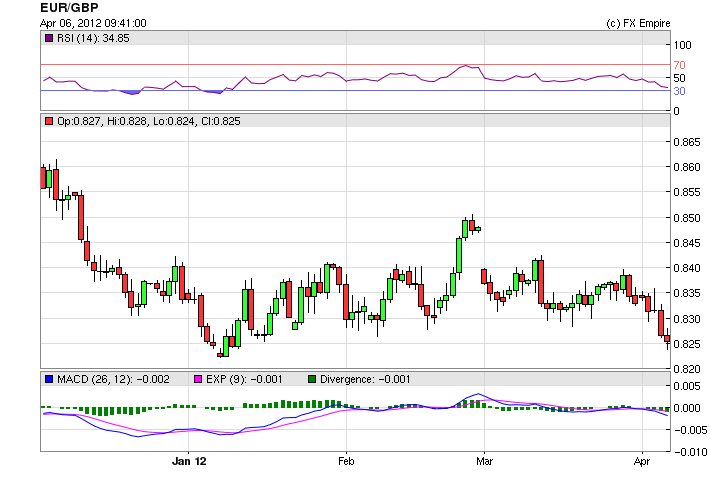This screenshot has width=710, height=487.
Task: Click the 0.005 MACD axis label
Action: tap(687, 386)
